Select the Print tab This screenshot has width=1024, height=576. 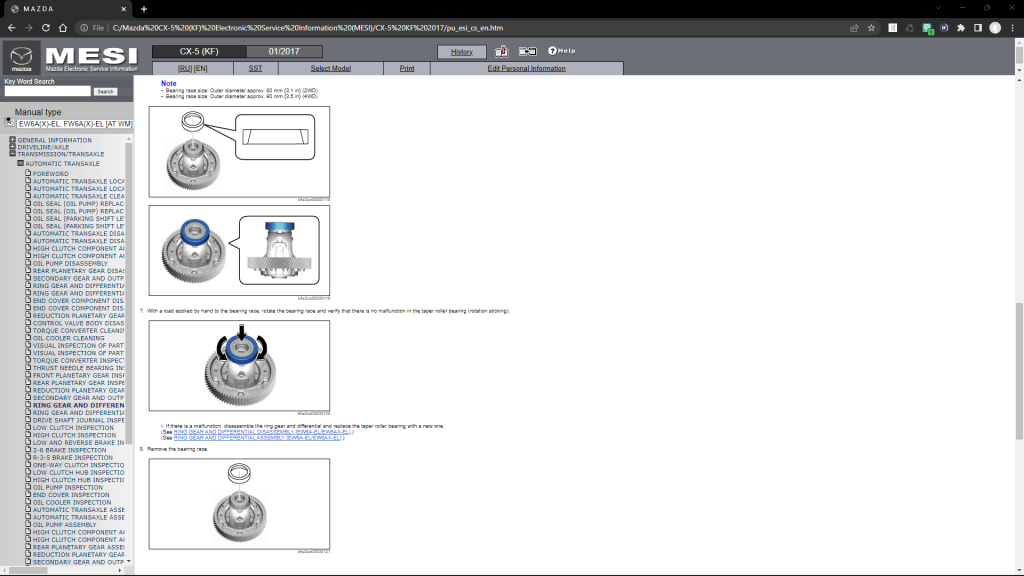coord(407,69)
